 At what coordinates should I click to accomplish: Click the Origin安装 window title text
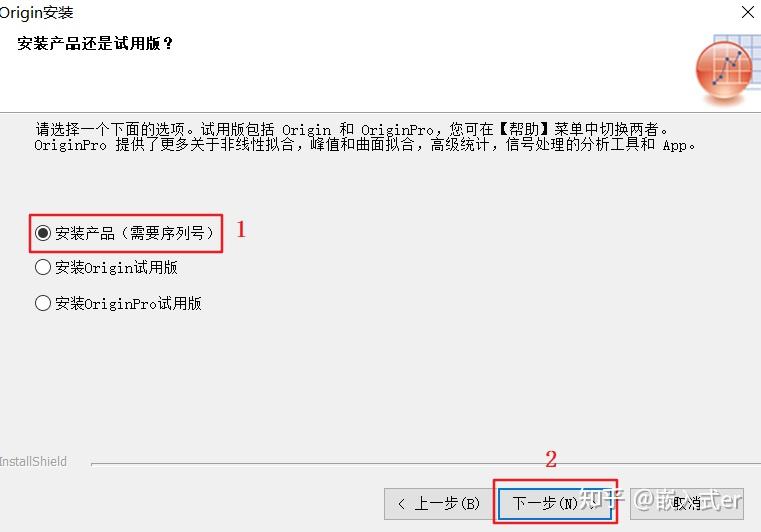36,12
